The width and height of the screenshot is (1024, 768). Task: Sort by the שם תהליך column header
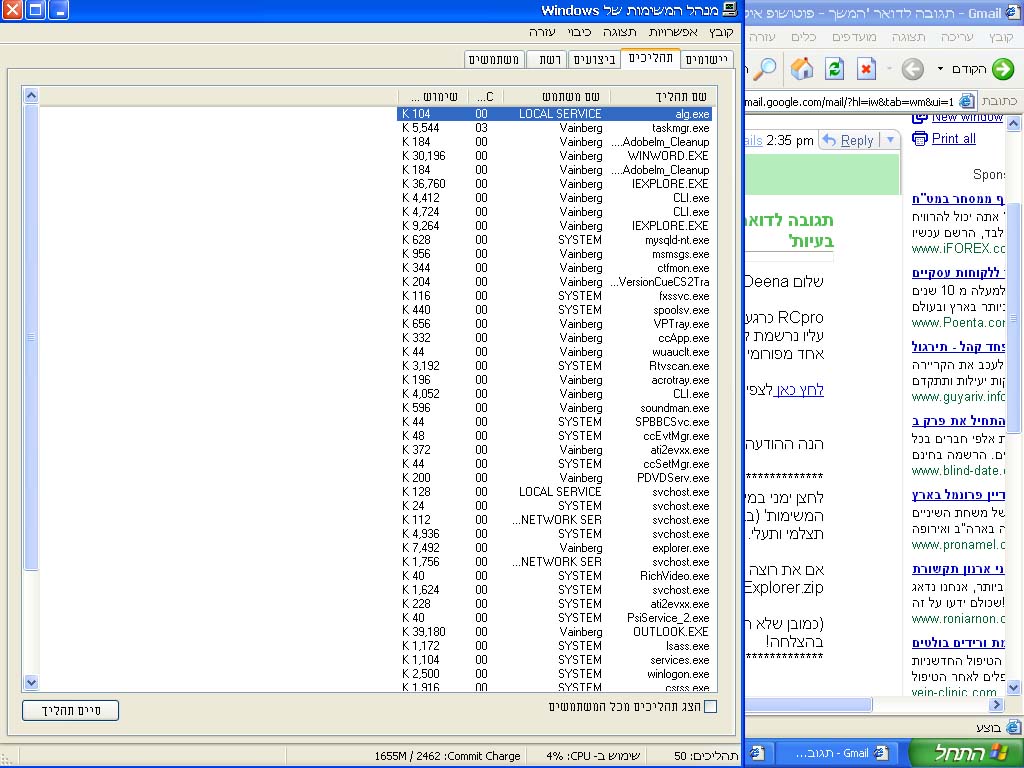[660, 96]
